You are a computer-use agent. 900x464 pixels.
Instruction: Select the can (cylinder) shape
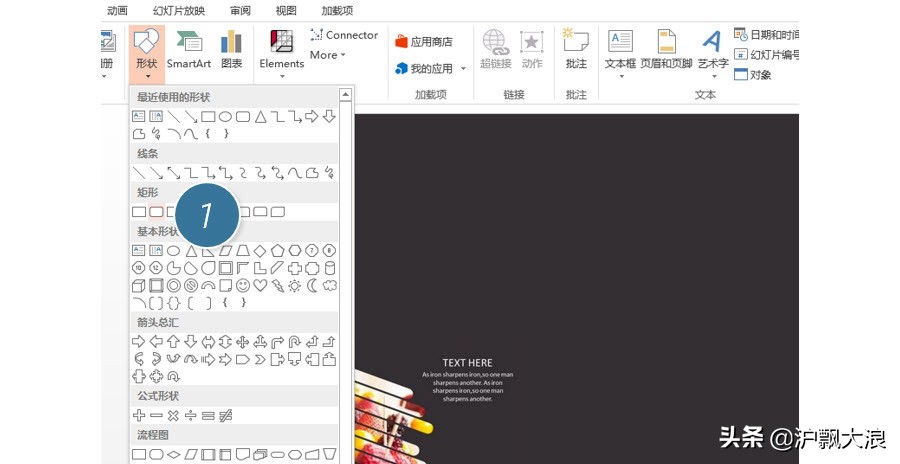tap(329, 268)
